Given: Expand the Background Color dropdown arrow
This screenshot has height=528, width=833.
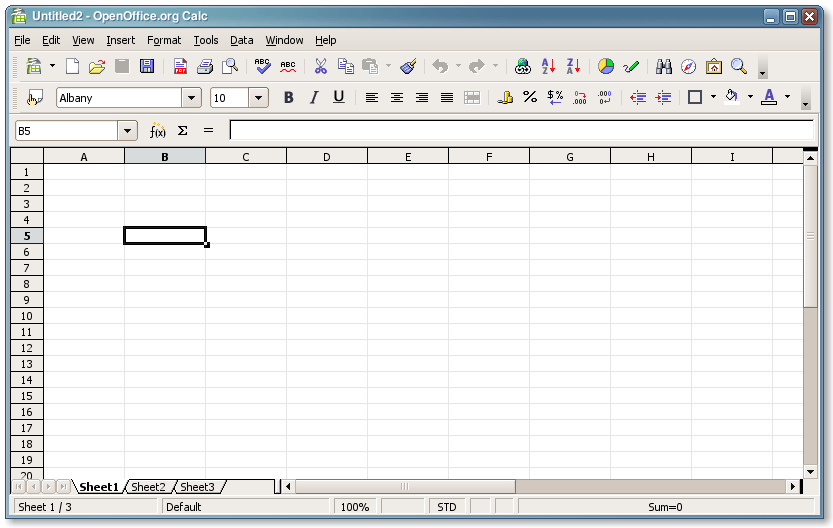Looking at the screenshot, I should click(x=750, y=97).
